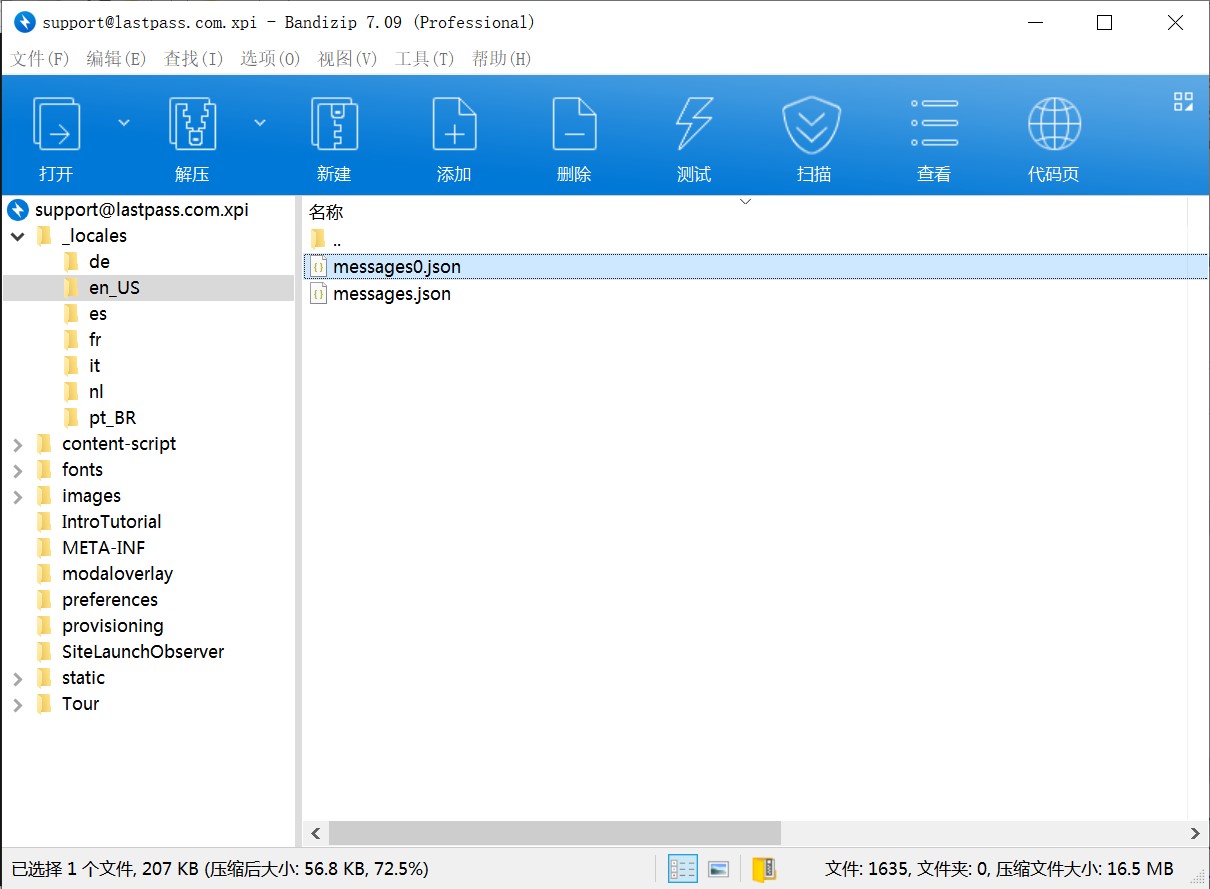The height and width of the screenshot is (889, 1210).
Task: Select the fr locale folder
Action: (x=95, y=340)
